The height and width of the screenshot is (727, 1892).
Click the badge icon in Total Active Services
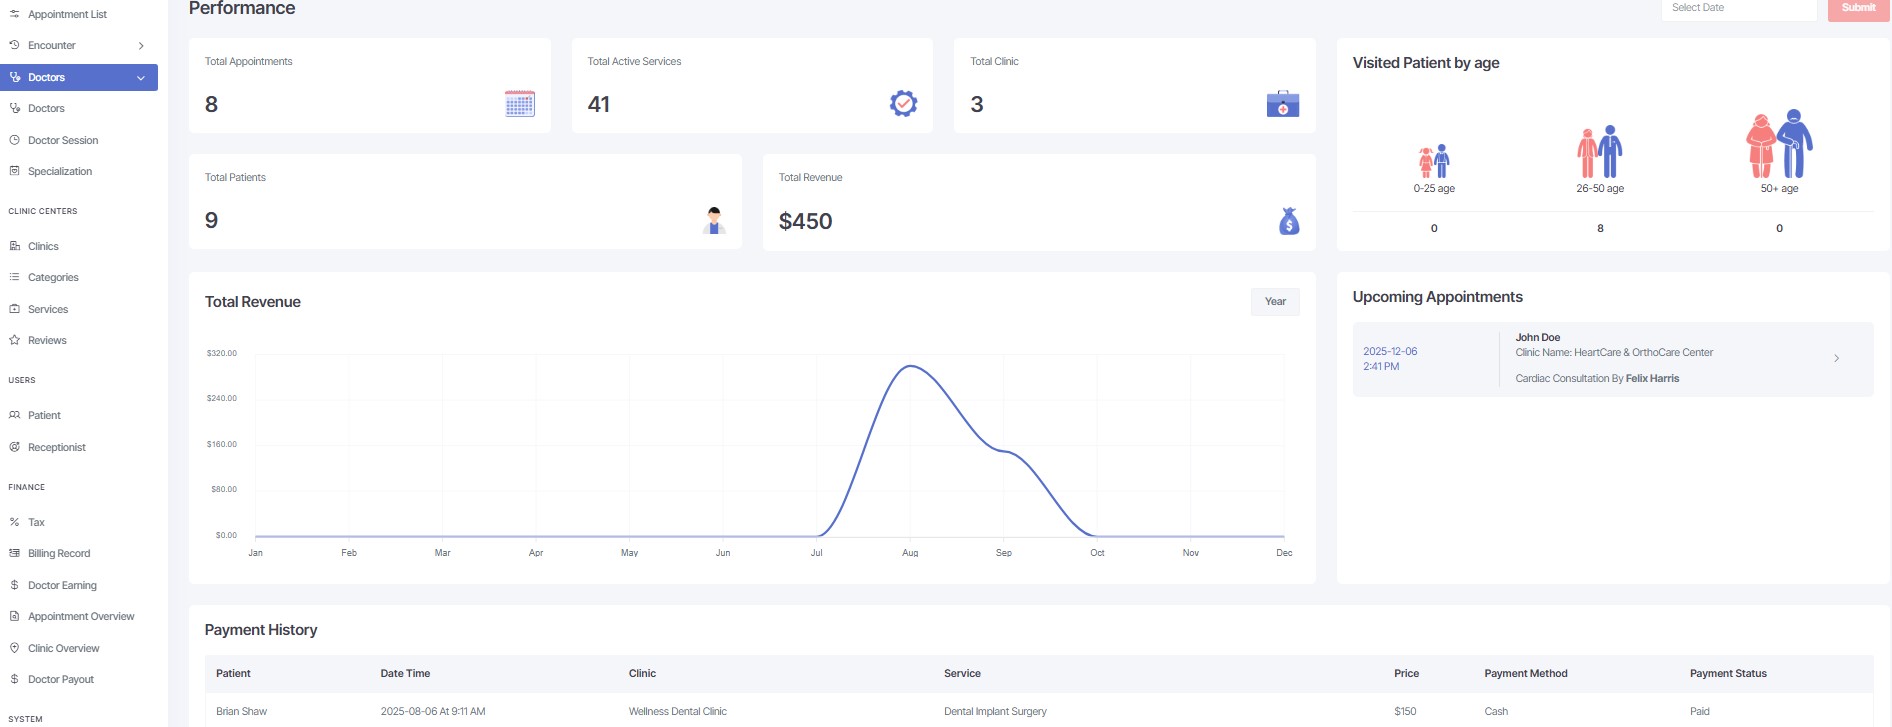[903, 103]
